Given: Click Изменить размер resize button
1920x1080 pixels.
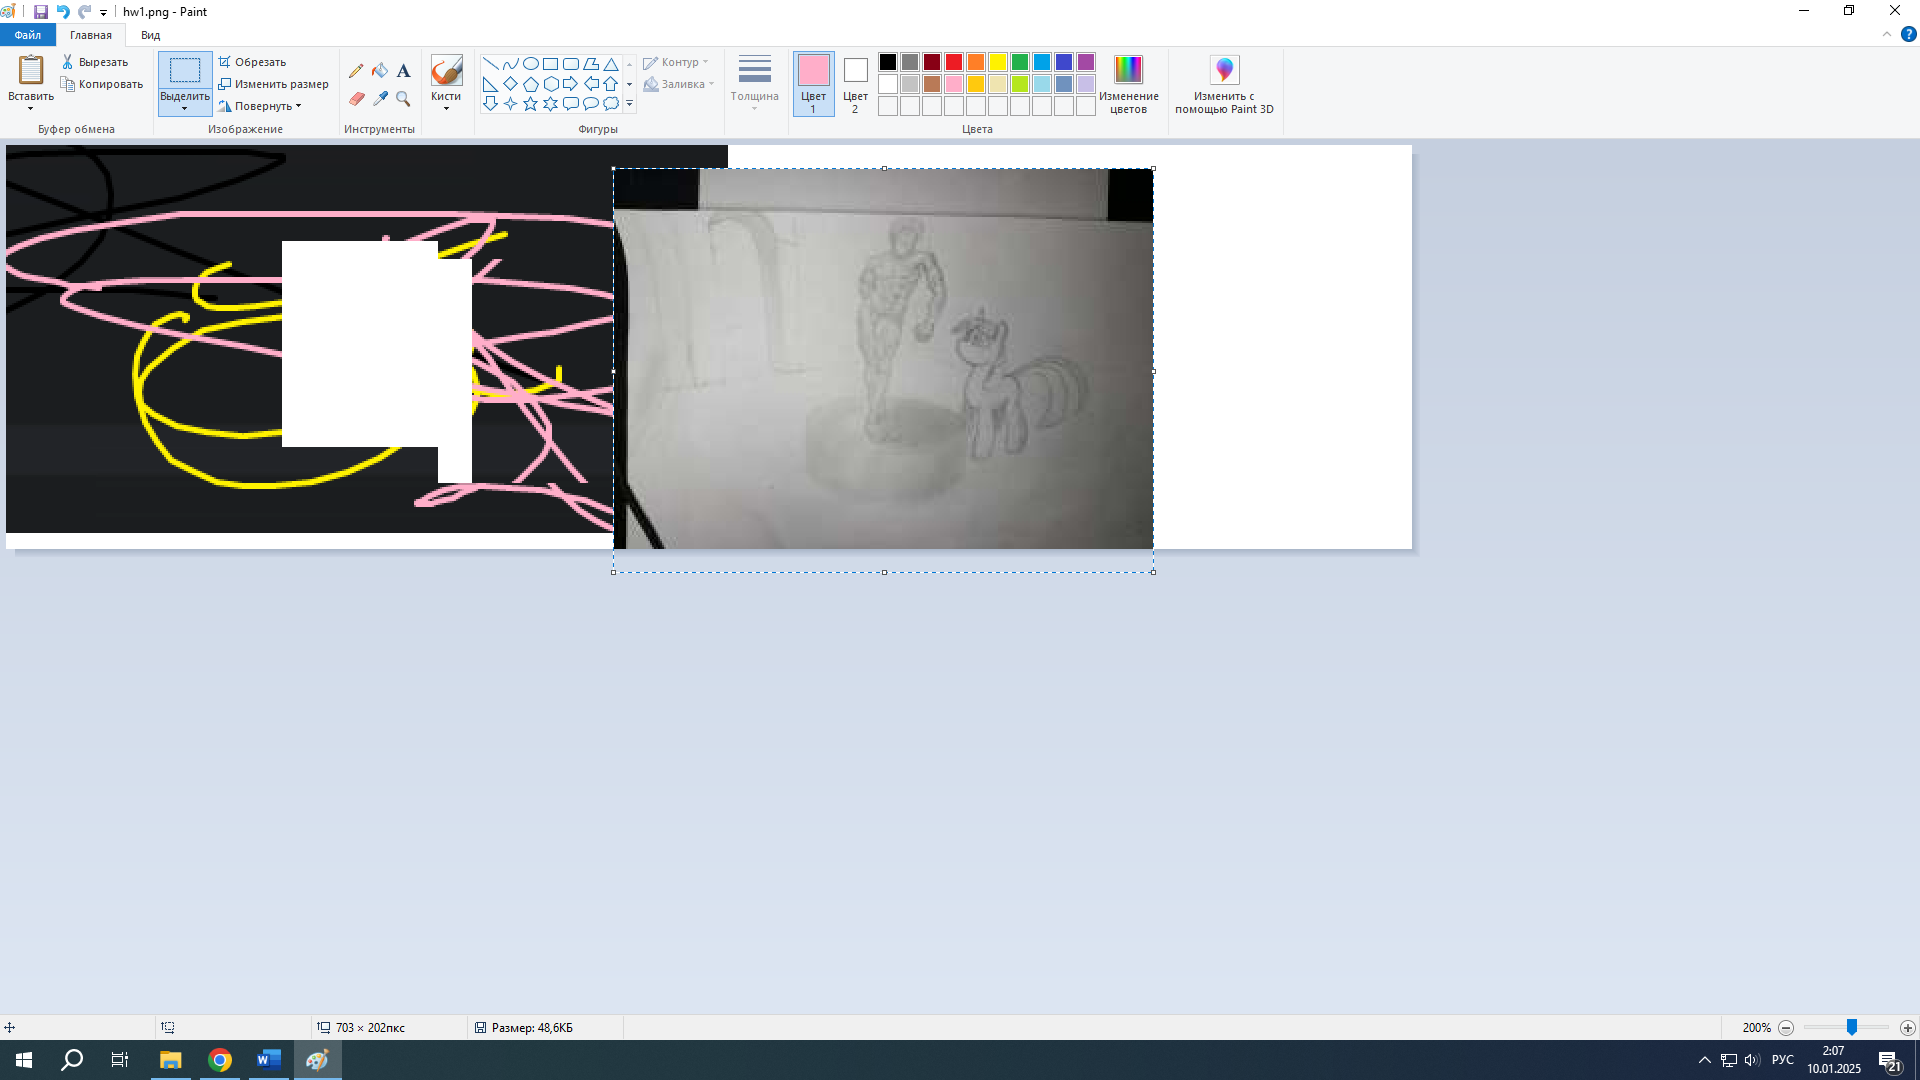Looking at the screenshot, I should pos(274,84).
